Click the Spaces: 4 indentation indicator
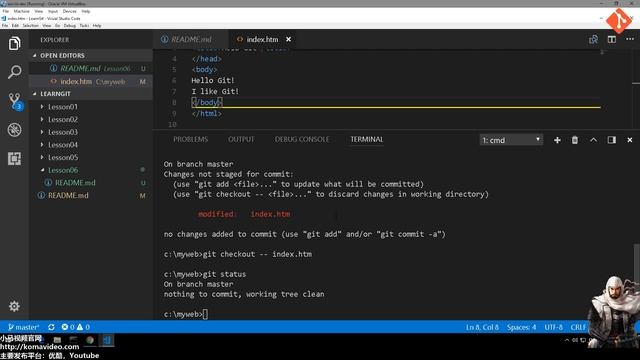640x360 pixels. 521,327
